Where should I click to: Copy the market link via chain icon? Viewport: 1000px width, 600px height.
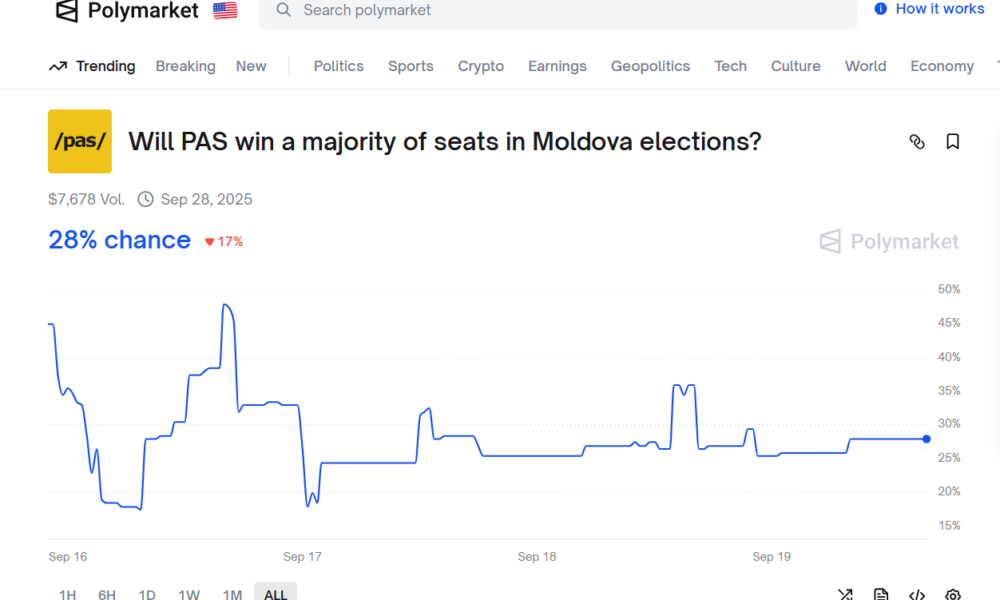[x=917, y=142]
